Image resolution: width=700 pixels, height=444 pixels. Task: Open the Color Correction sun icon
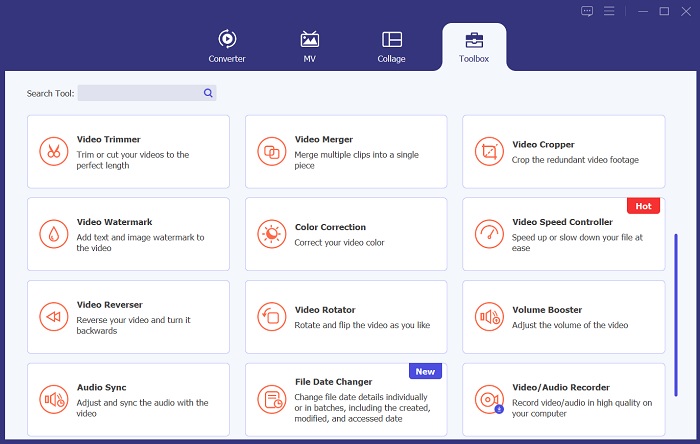[x=271, y=234]
